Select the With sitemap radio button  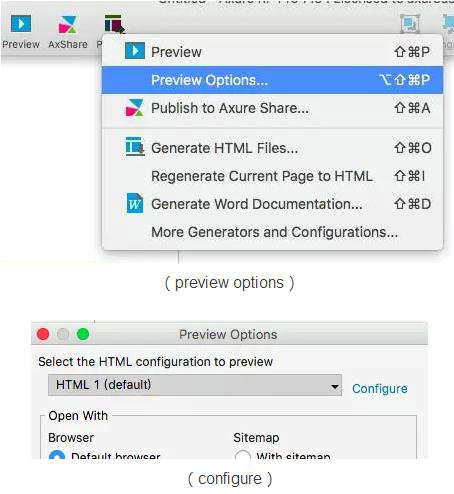coord(242,455)
